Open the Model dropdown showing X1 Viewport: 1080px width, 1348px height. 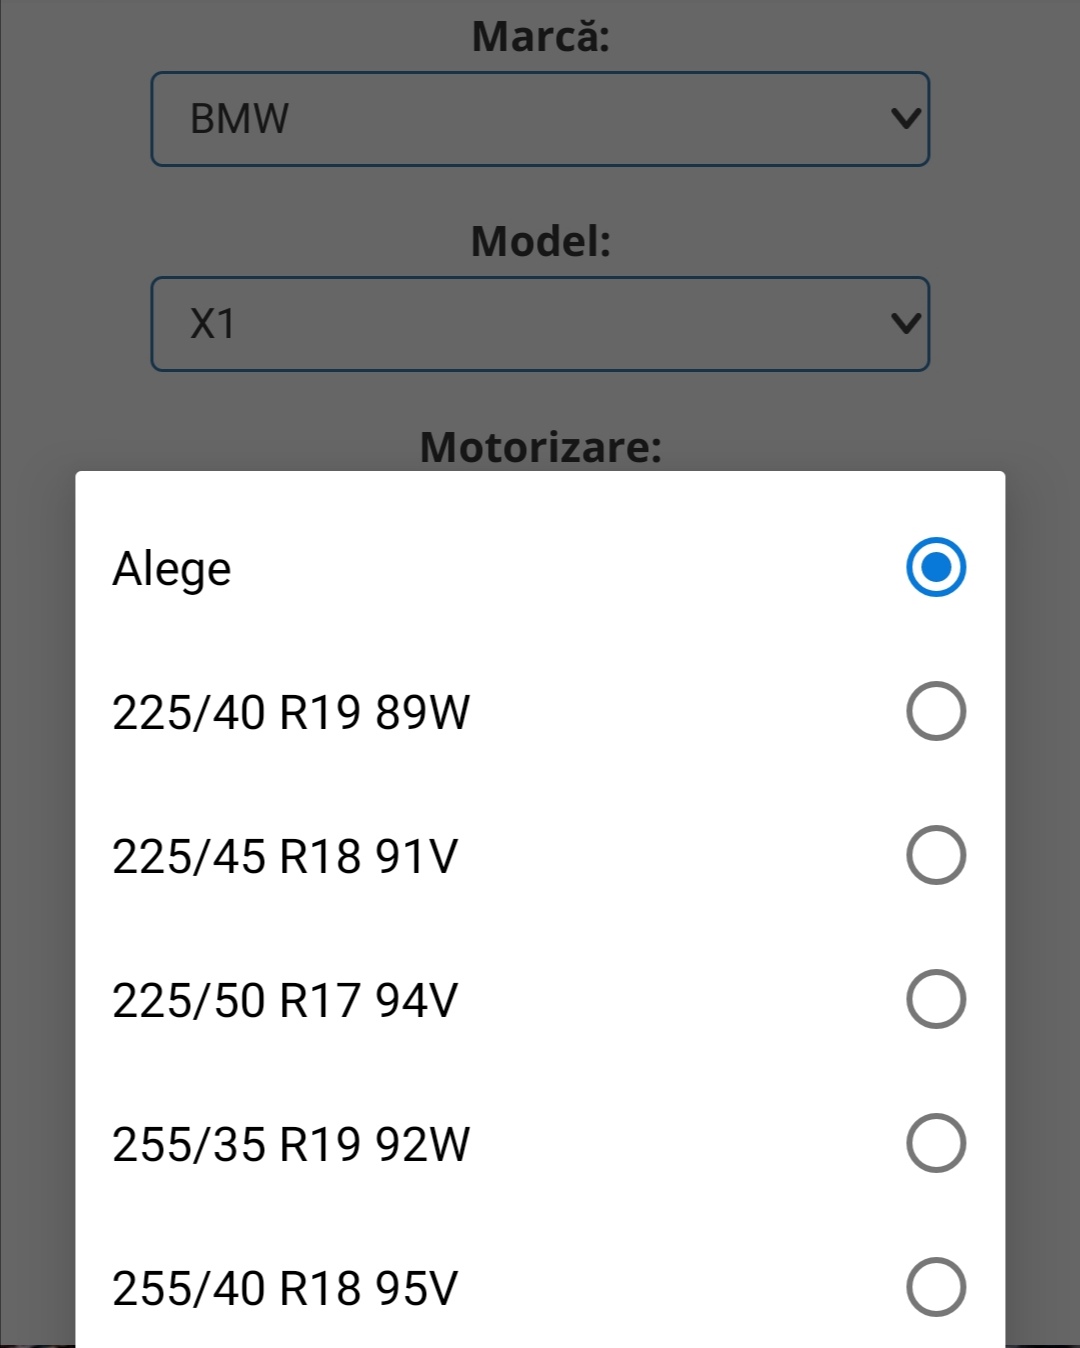click(x=540, y=324)
